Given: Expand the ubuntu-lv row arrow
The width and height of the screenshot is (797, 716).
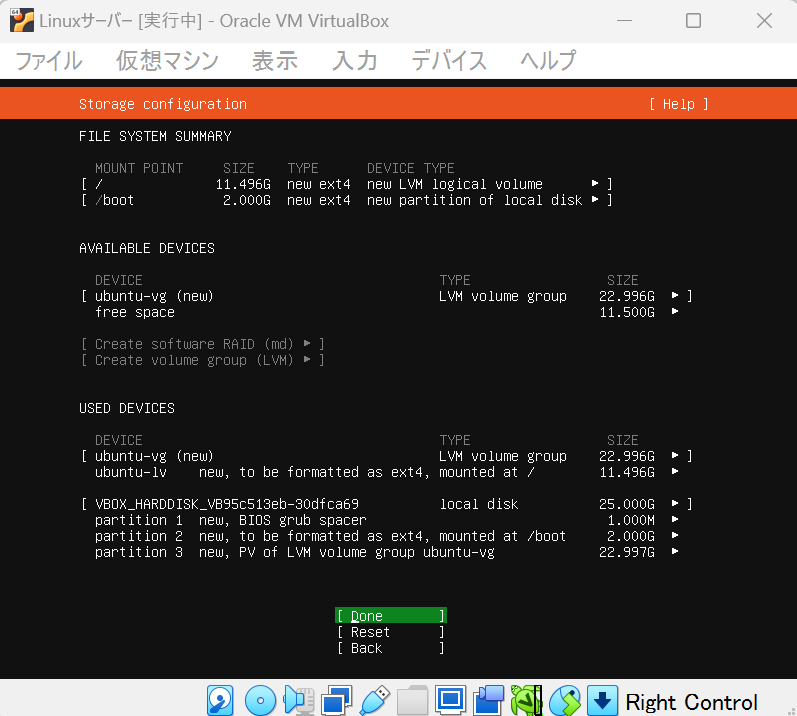Looking at the screenshot, I should click(675, 471).
